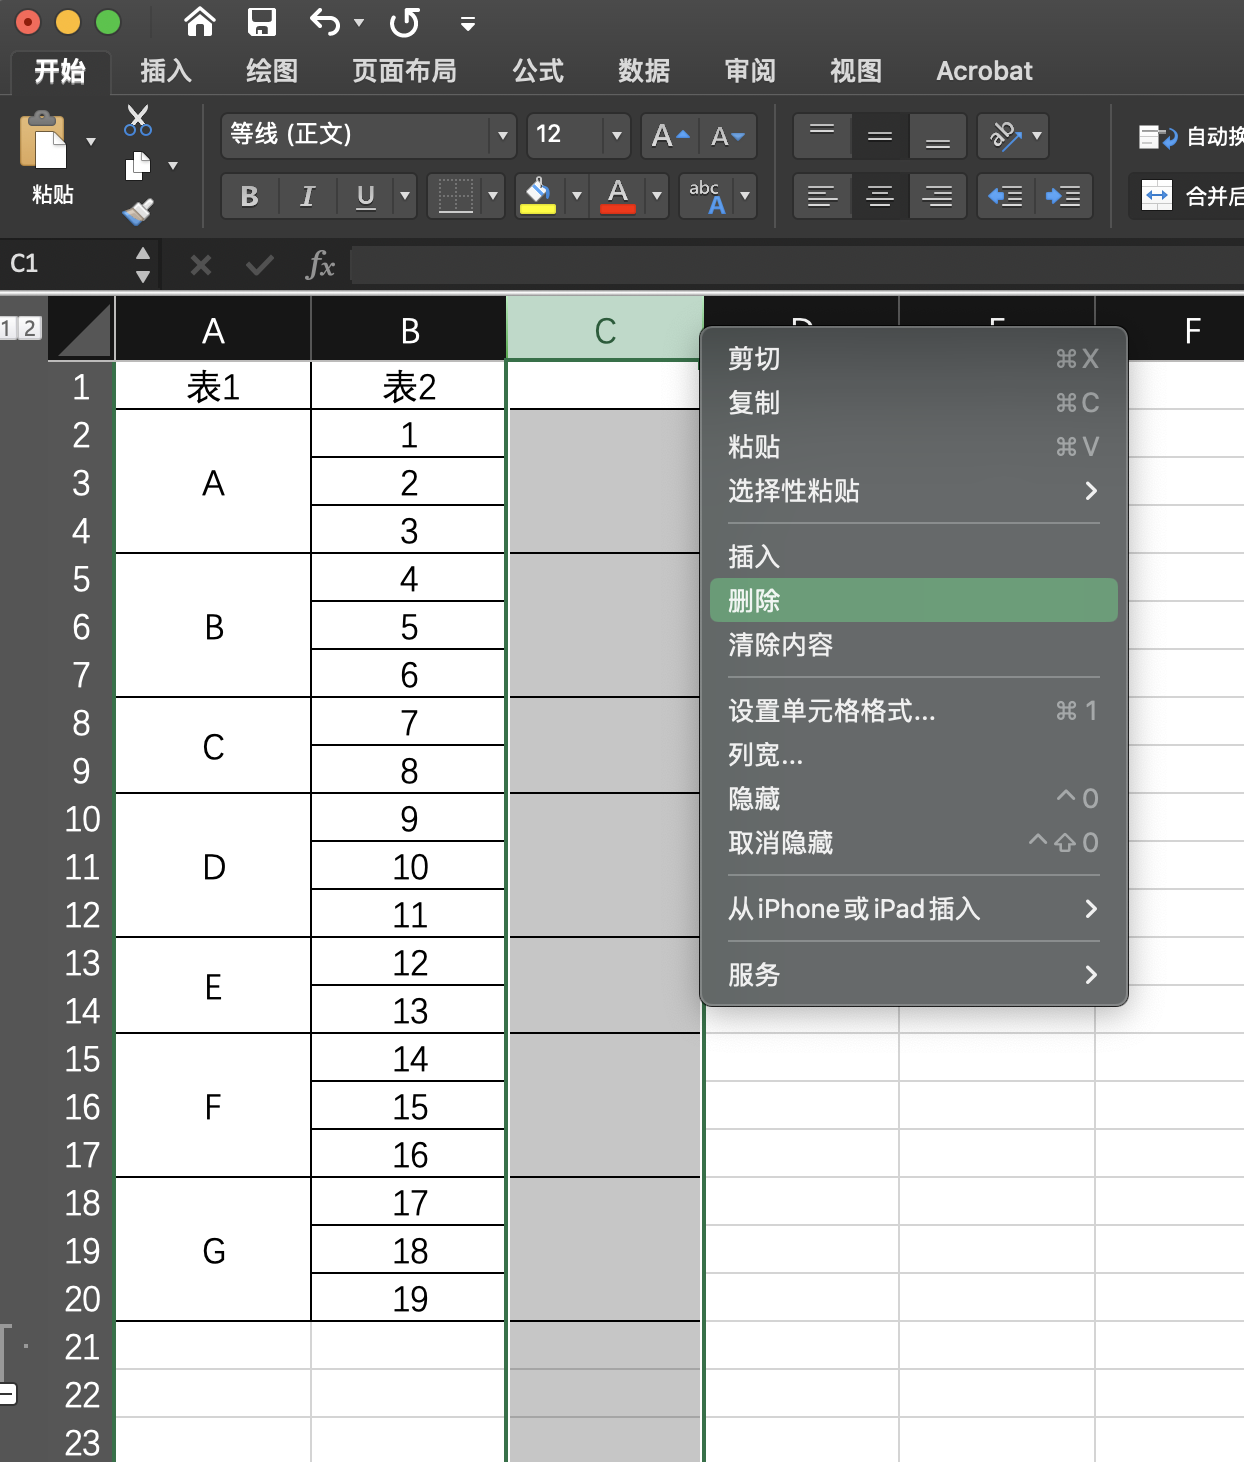The image size is (1244, 1462).
Task: Toggle center alignment
Action: (x=879, y=196)
